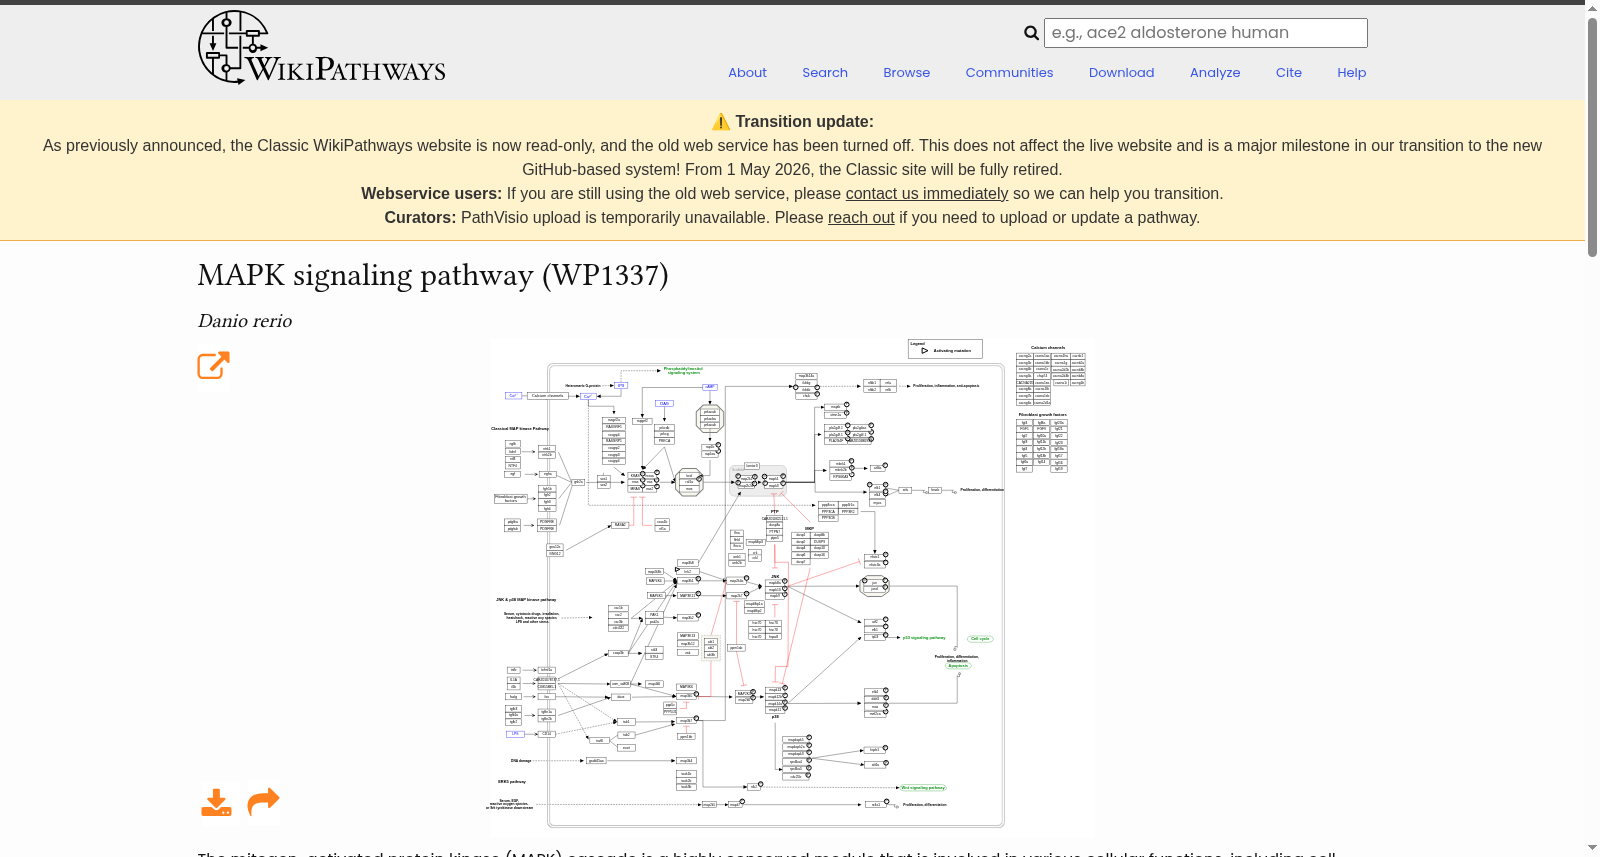Click the orange share arrow icon

263,801
